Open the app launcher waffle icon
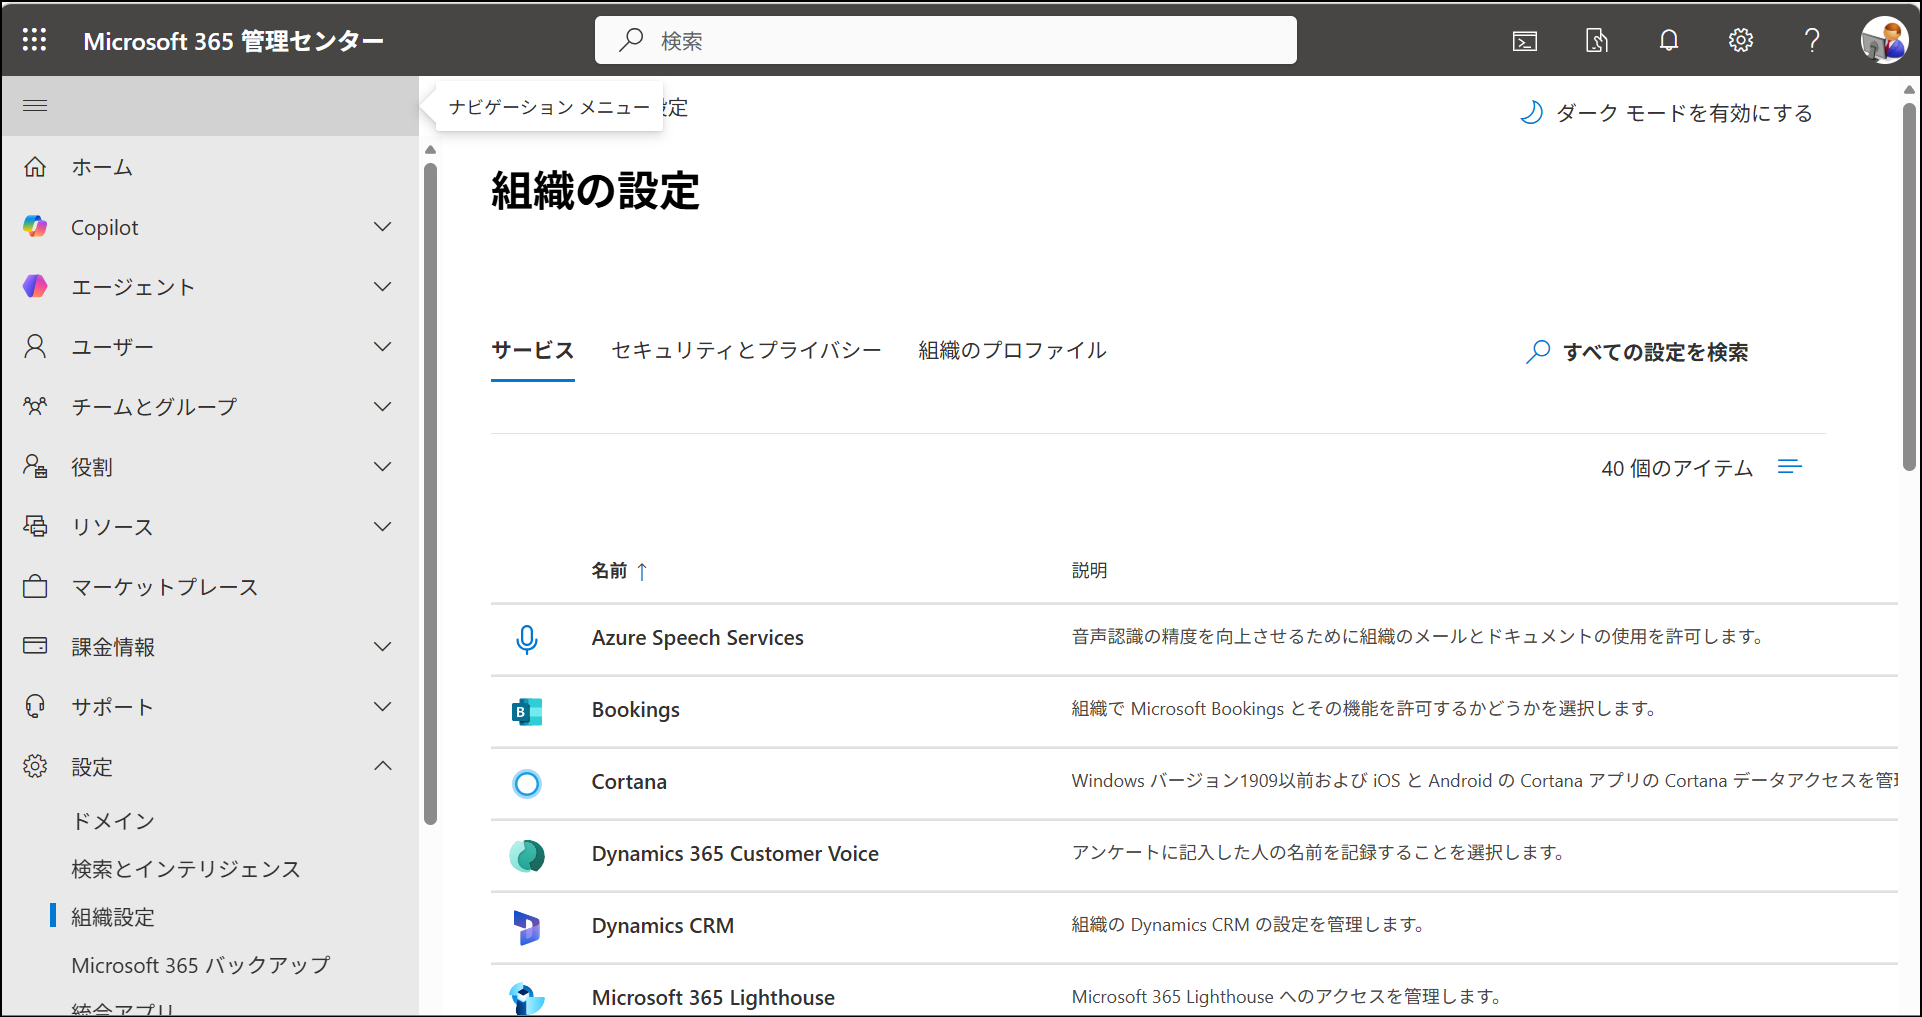1922x1017 pixels. click(35, 40)
